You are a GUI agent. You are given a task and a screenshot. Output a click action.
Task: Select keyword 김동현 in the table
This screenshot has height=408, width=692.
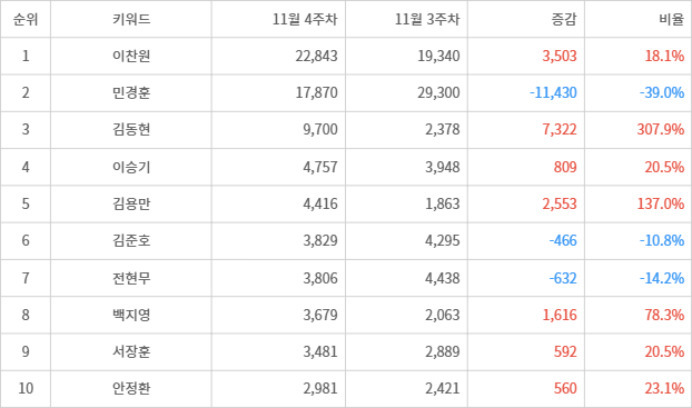point(132,130)
